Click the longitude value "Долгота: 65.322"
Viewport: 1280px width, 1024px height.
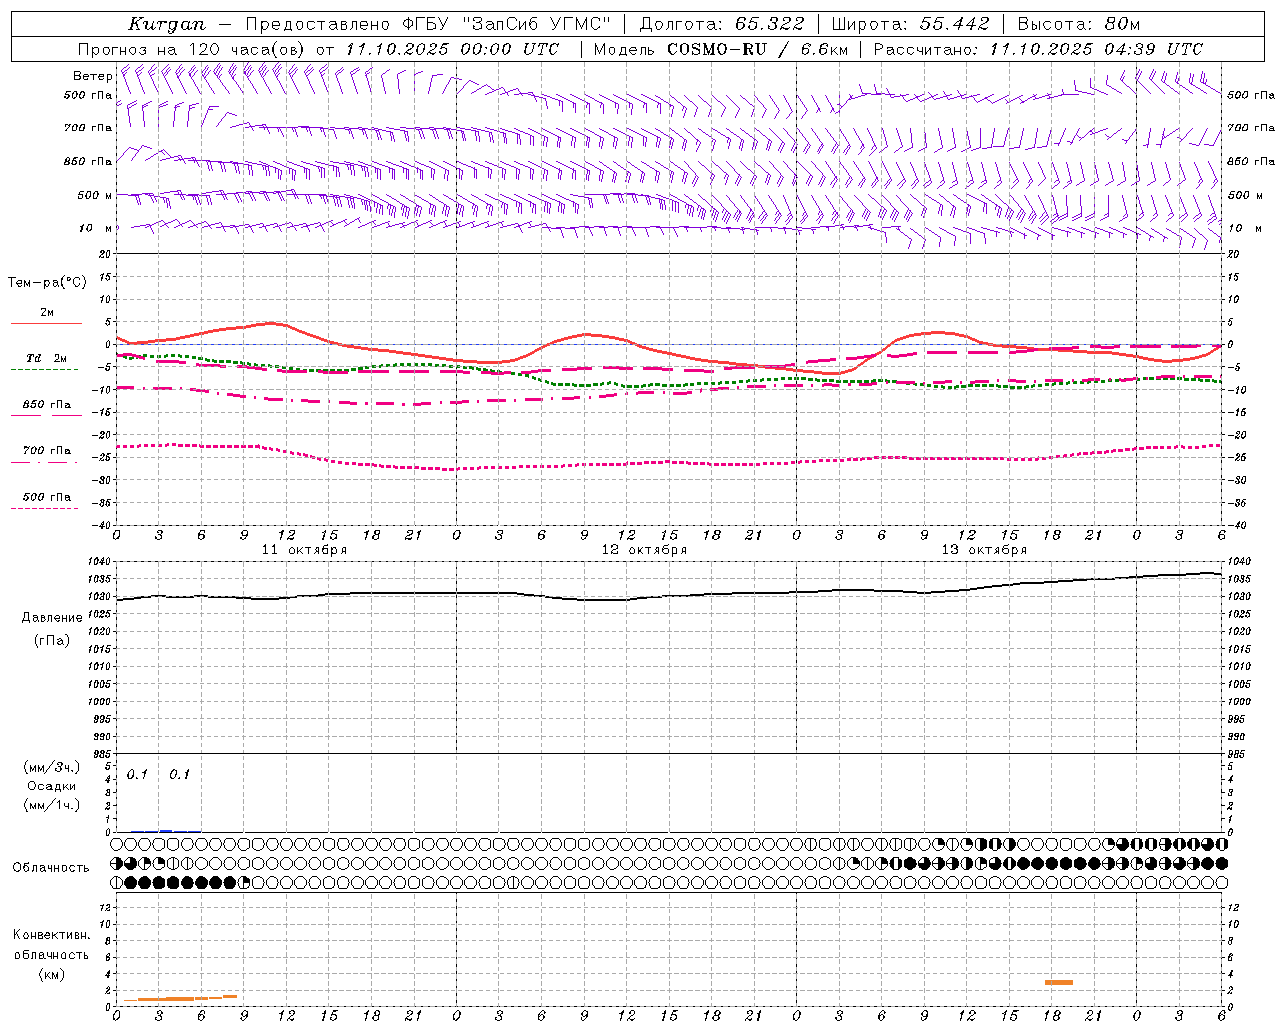point(721,24)
